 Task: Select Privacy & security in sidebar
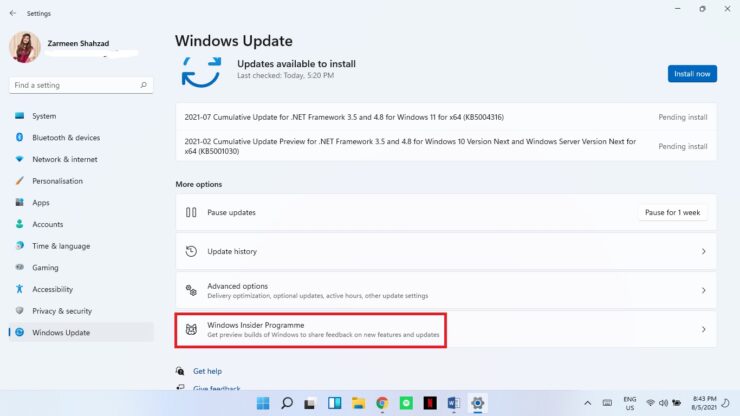tap(81, 311)
